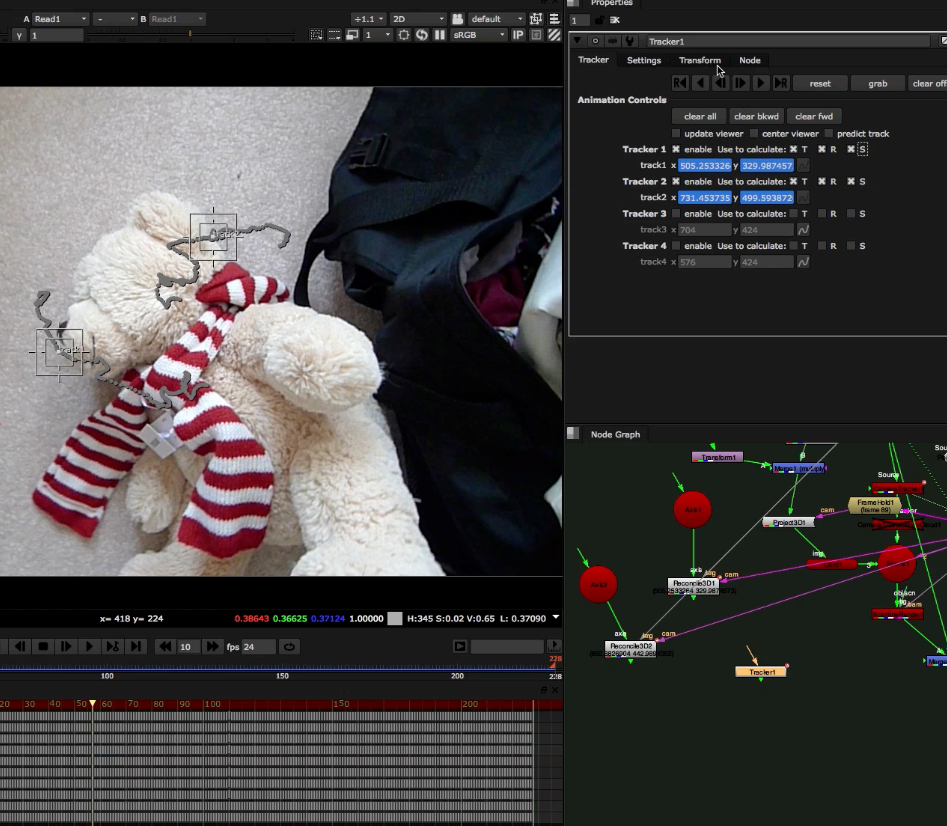The height and width of the screenshot is (826, 947).
Task: Track one frame forward in Tracker panel
Action: [x=740, y=83]
